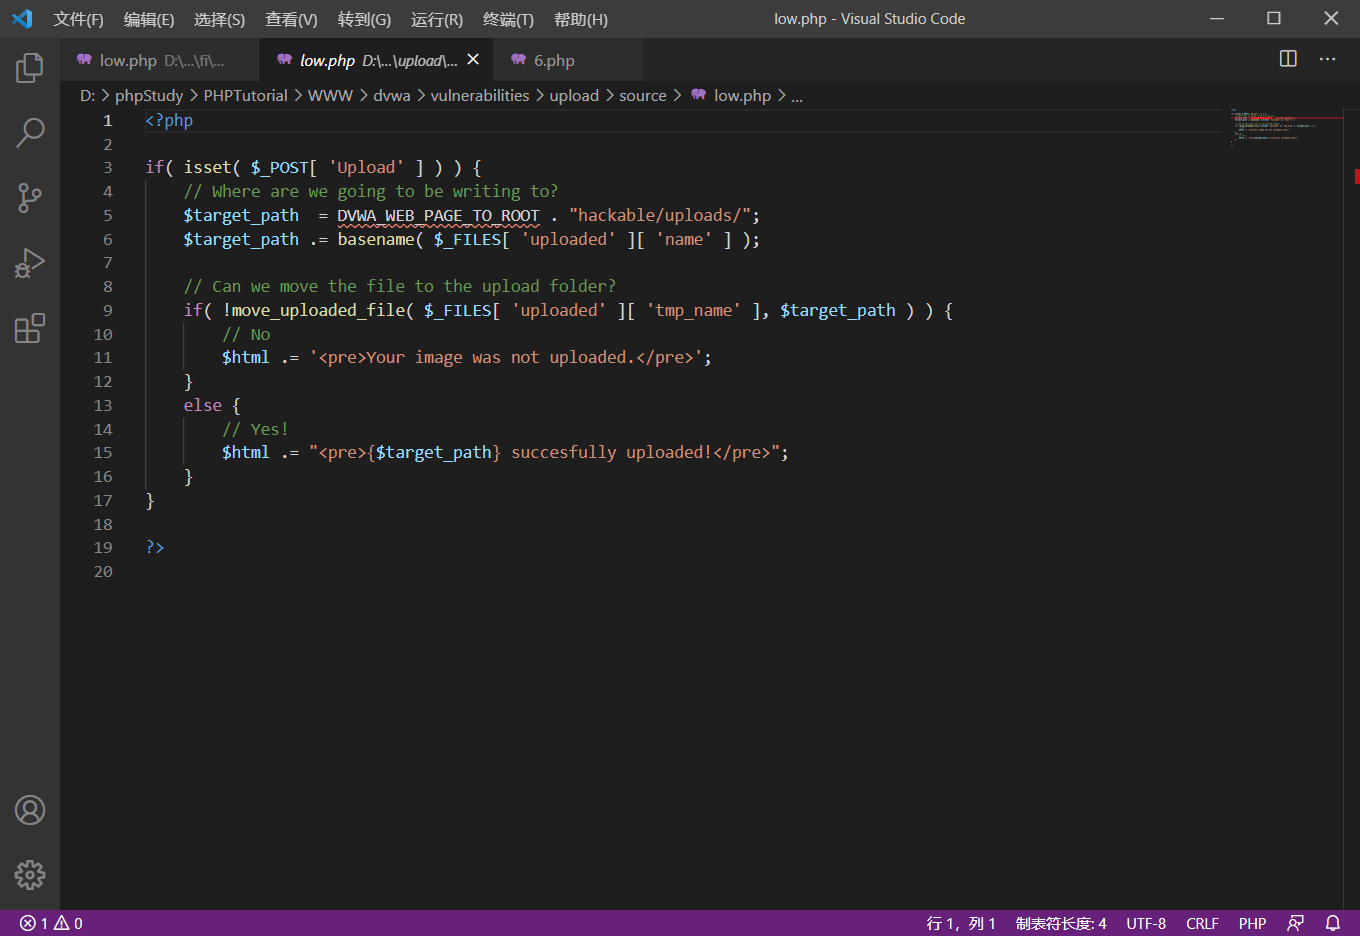Open the Source Control view

30,197
